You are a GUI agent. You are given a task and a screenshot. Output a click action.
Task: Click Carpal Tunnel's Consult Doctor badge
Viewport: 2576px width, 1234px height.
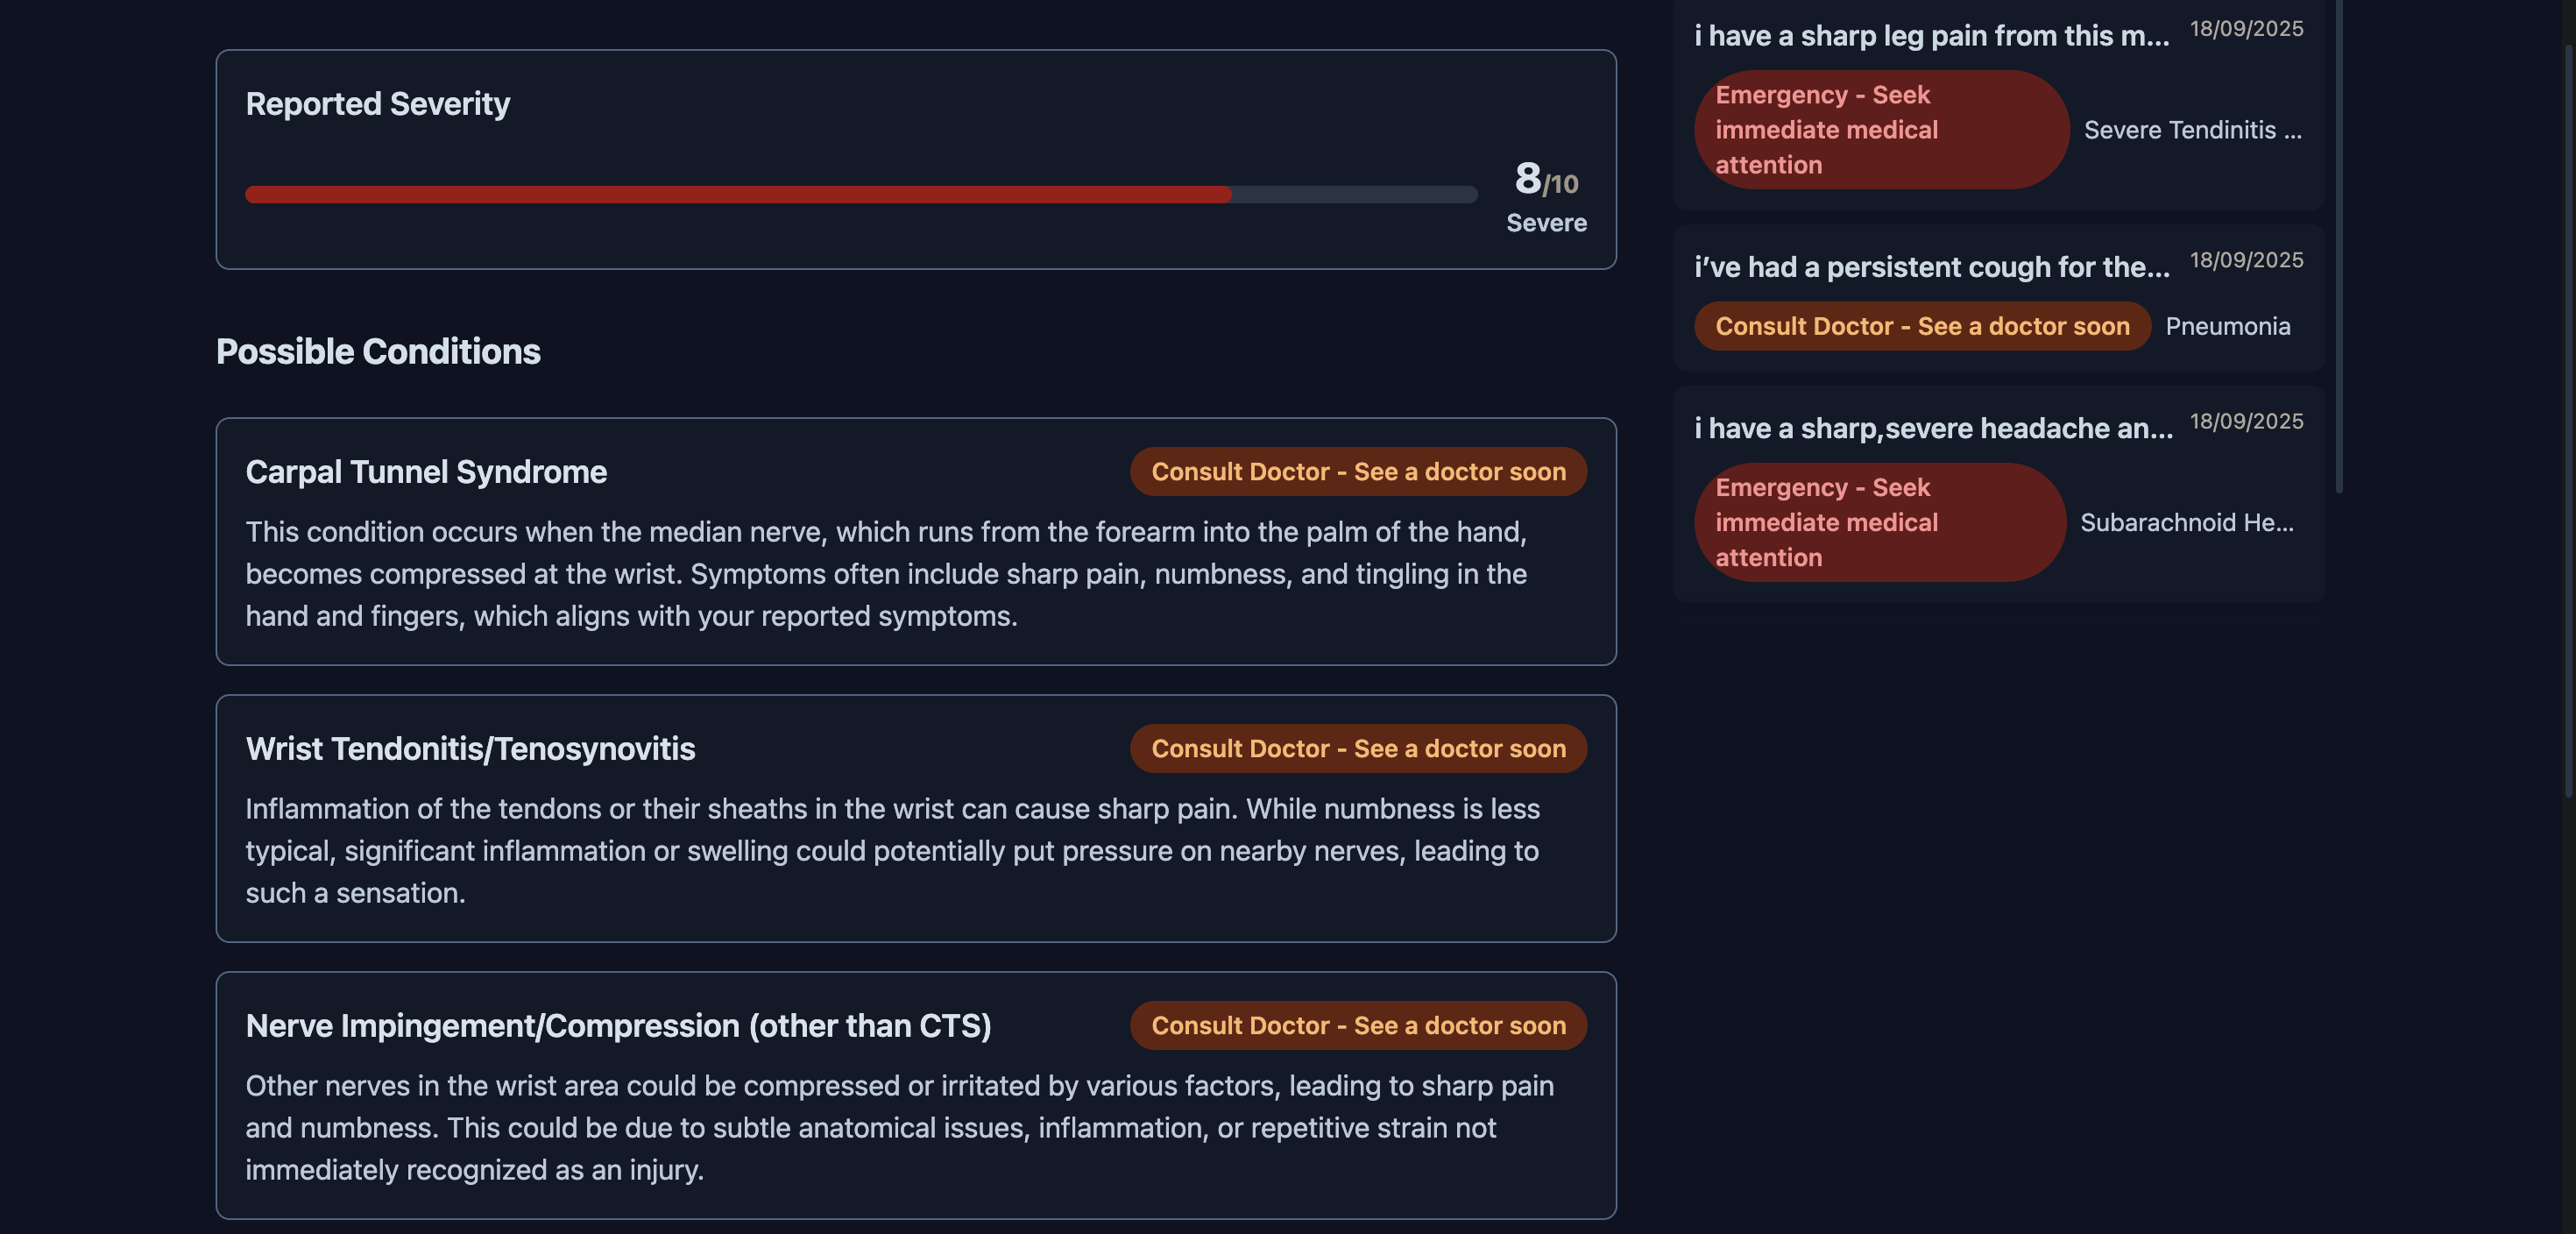click(x=1357, y=471)
